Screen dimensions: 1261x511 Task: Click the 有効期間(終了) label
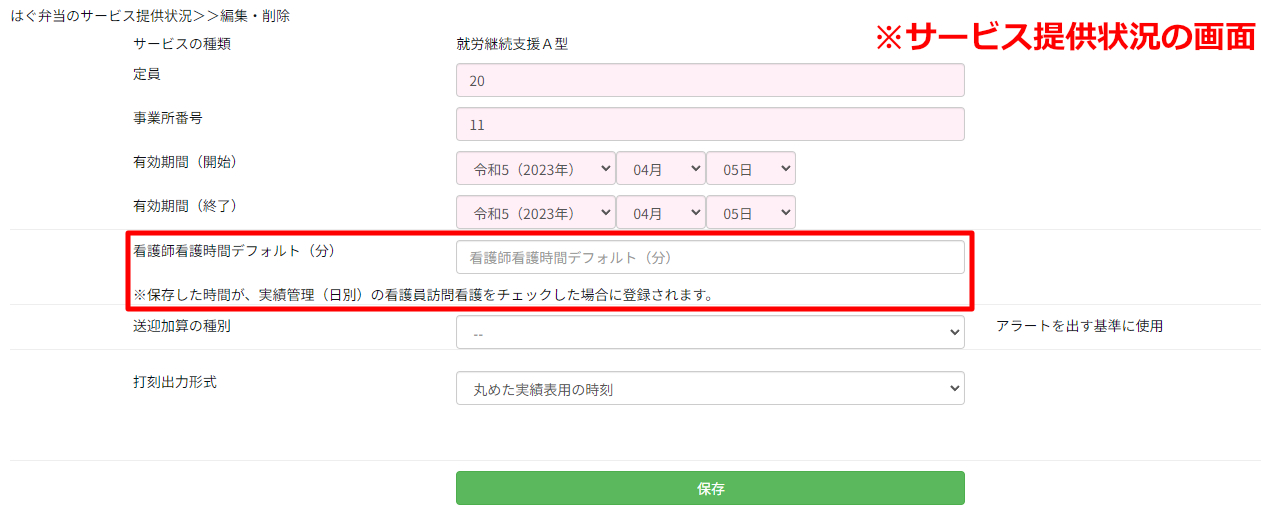click(185, 205)
